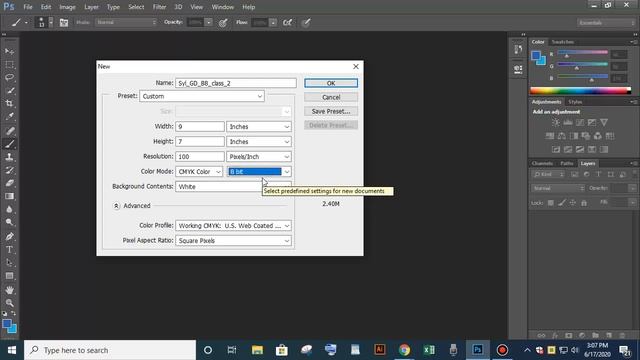
Task: Toggle pixel layer filter in Layers panel
Action: (575, 174)
